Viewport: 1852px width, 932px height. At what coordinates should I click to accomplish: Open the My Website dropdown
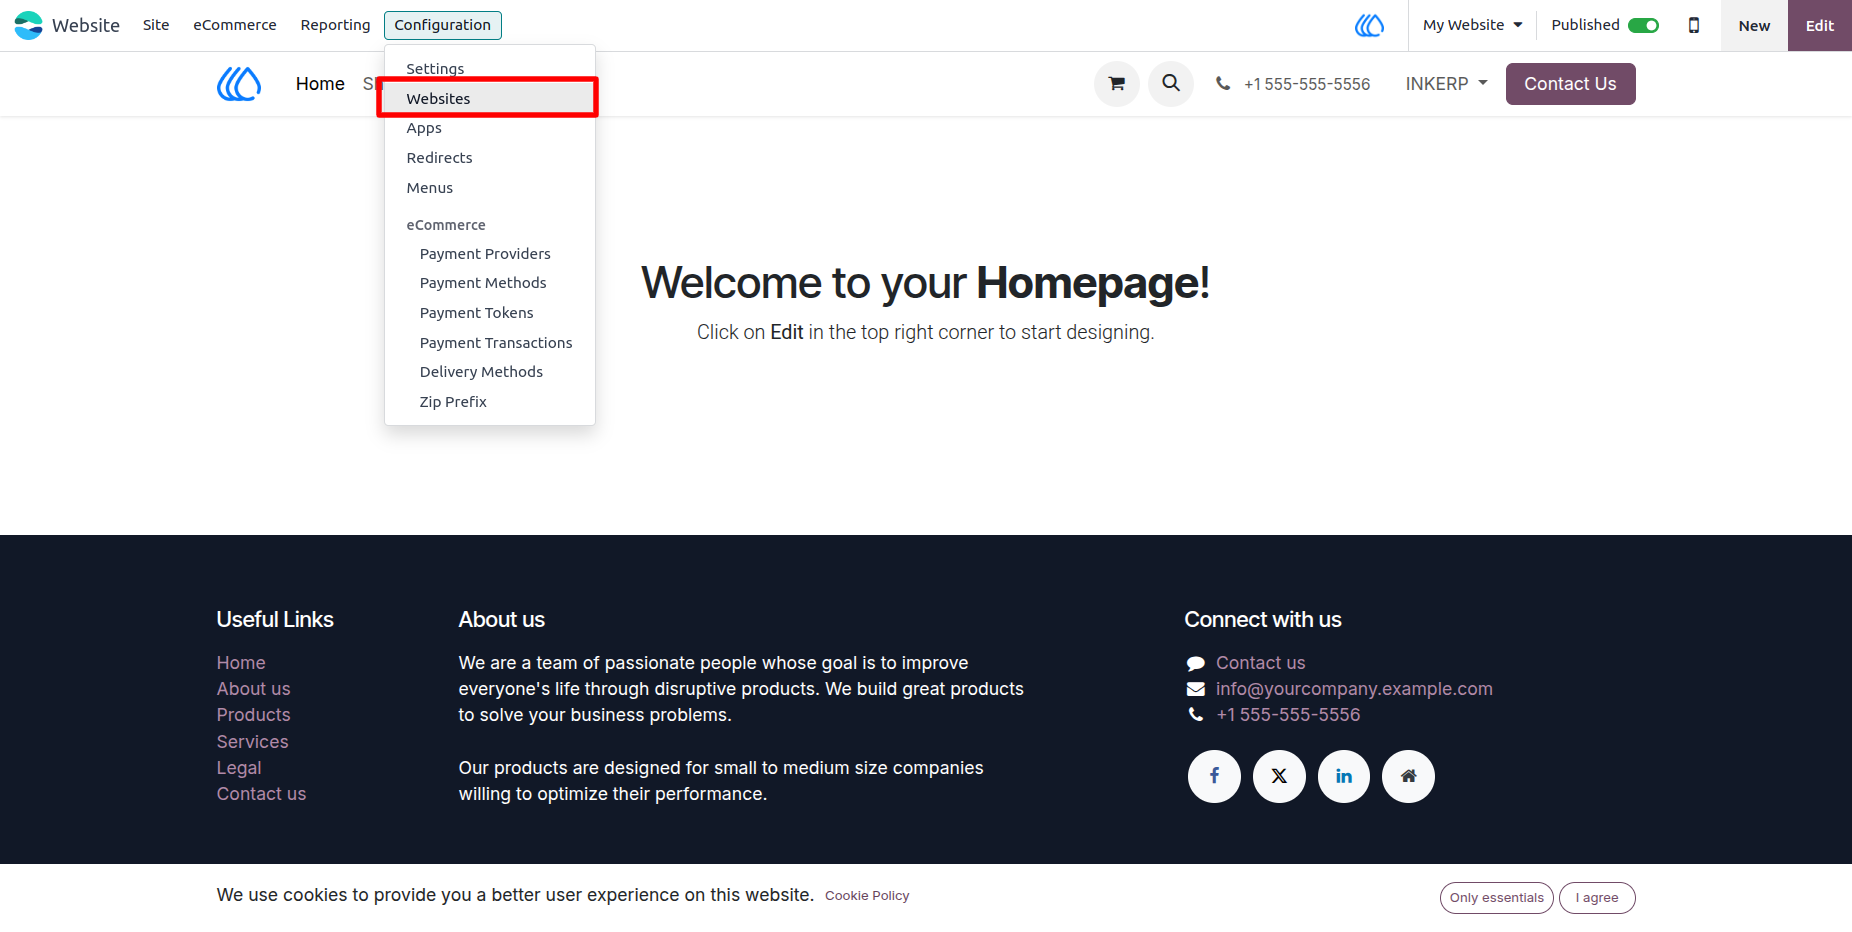click(1472, 25)
